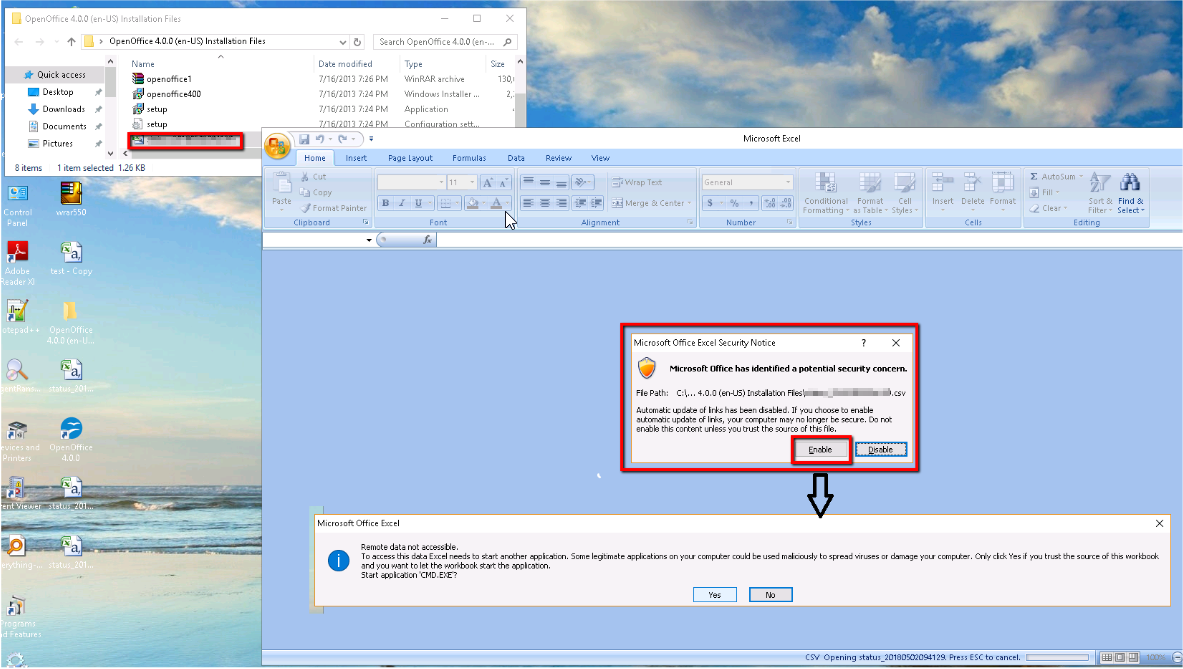Click Disable in the Security Notice dialog

point(880,450)
